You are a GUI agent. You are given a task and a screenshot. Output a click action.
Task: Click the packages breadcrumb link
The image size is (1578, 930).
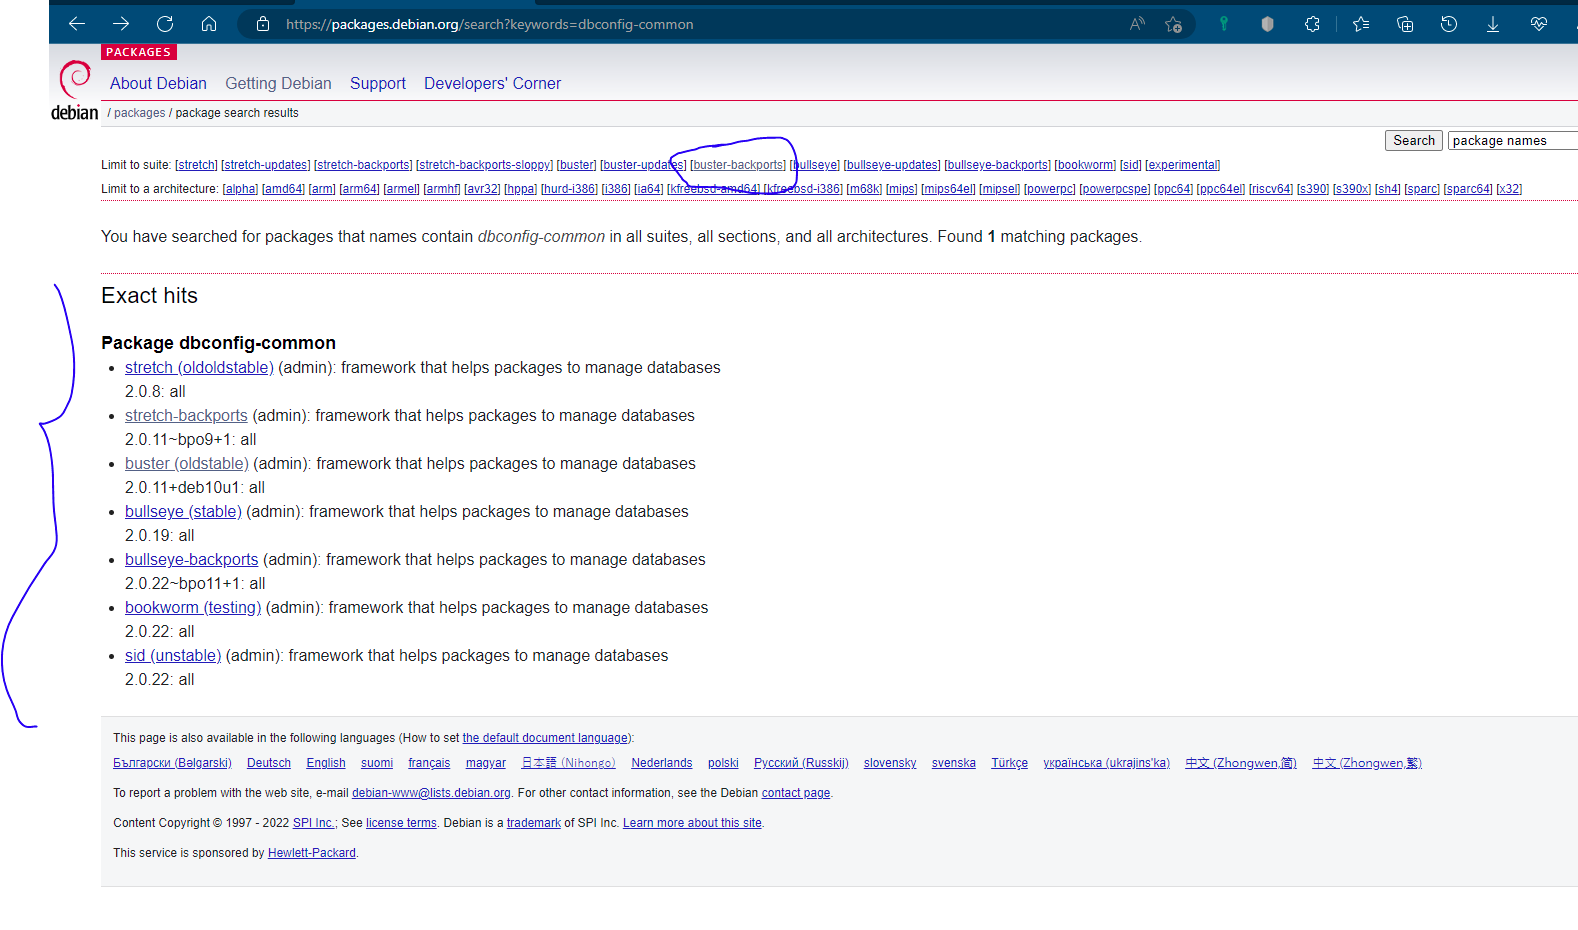(x=139, y=113)
